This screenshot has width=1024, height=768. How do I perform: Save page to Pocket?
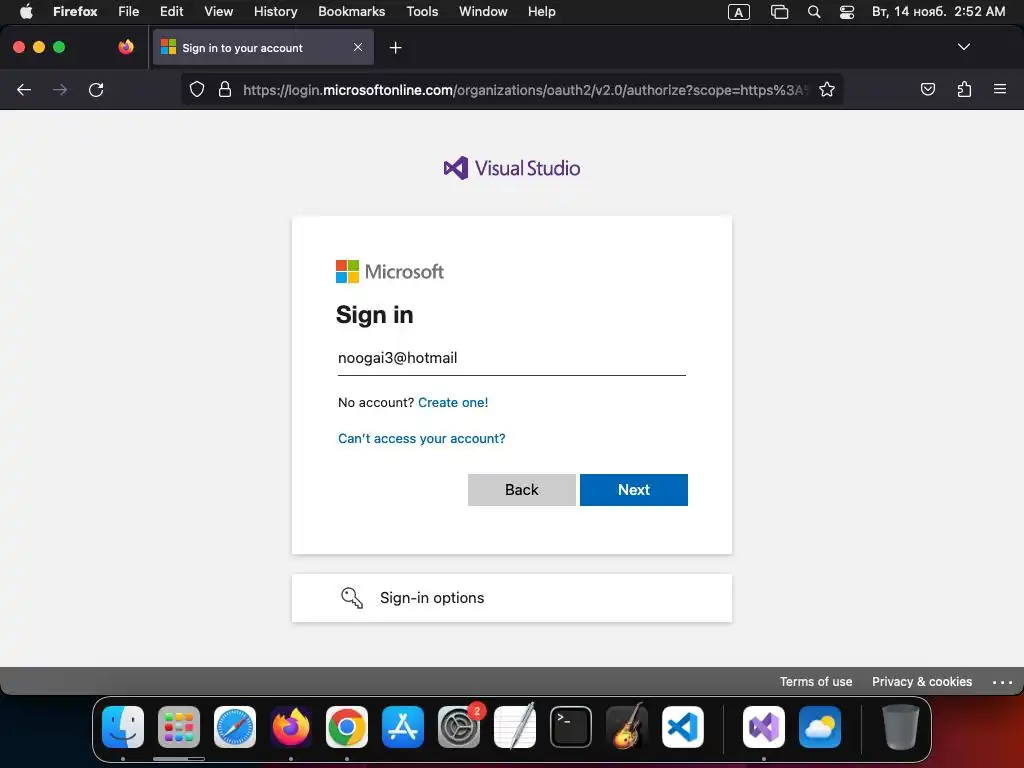pos(927,89)
